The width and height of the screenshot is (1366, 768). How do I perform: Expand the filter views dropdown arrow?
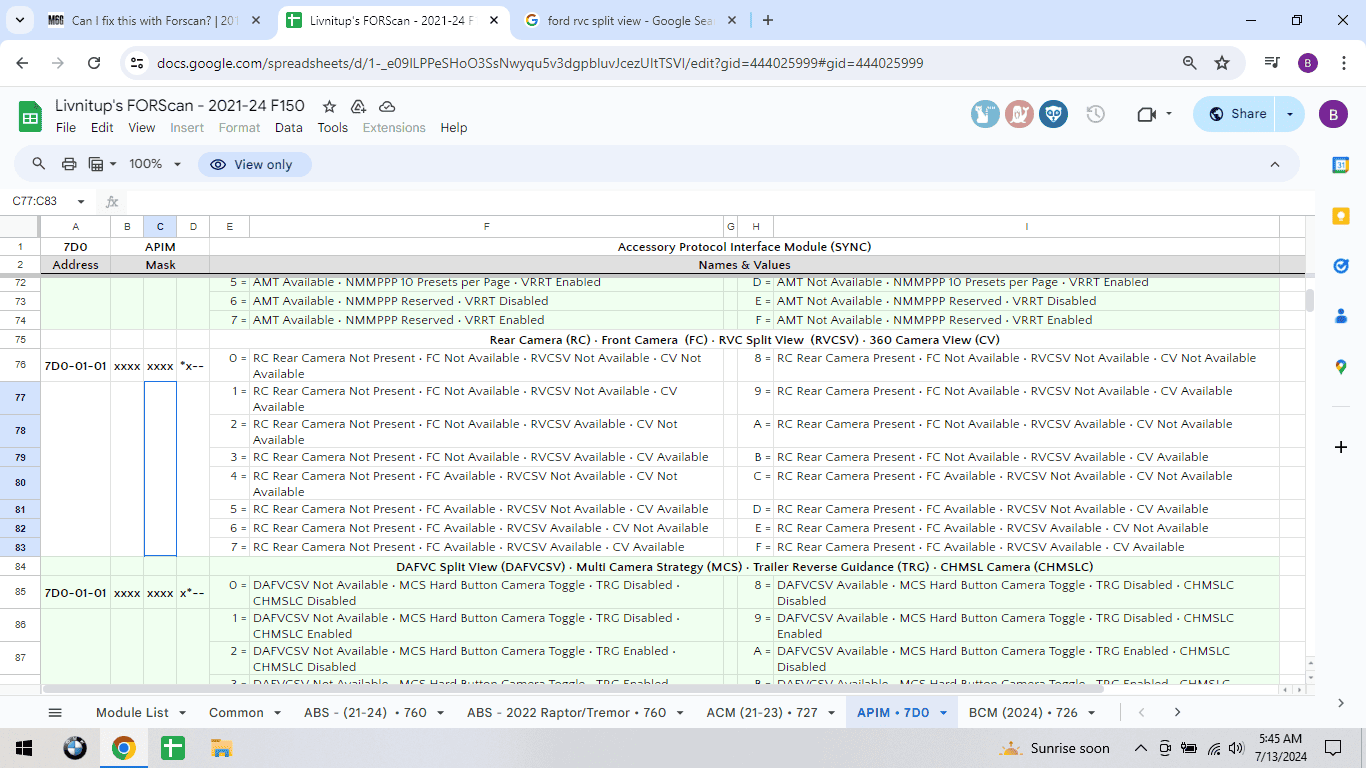[x=113, y=164]
